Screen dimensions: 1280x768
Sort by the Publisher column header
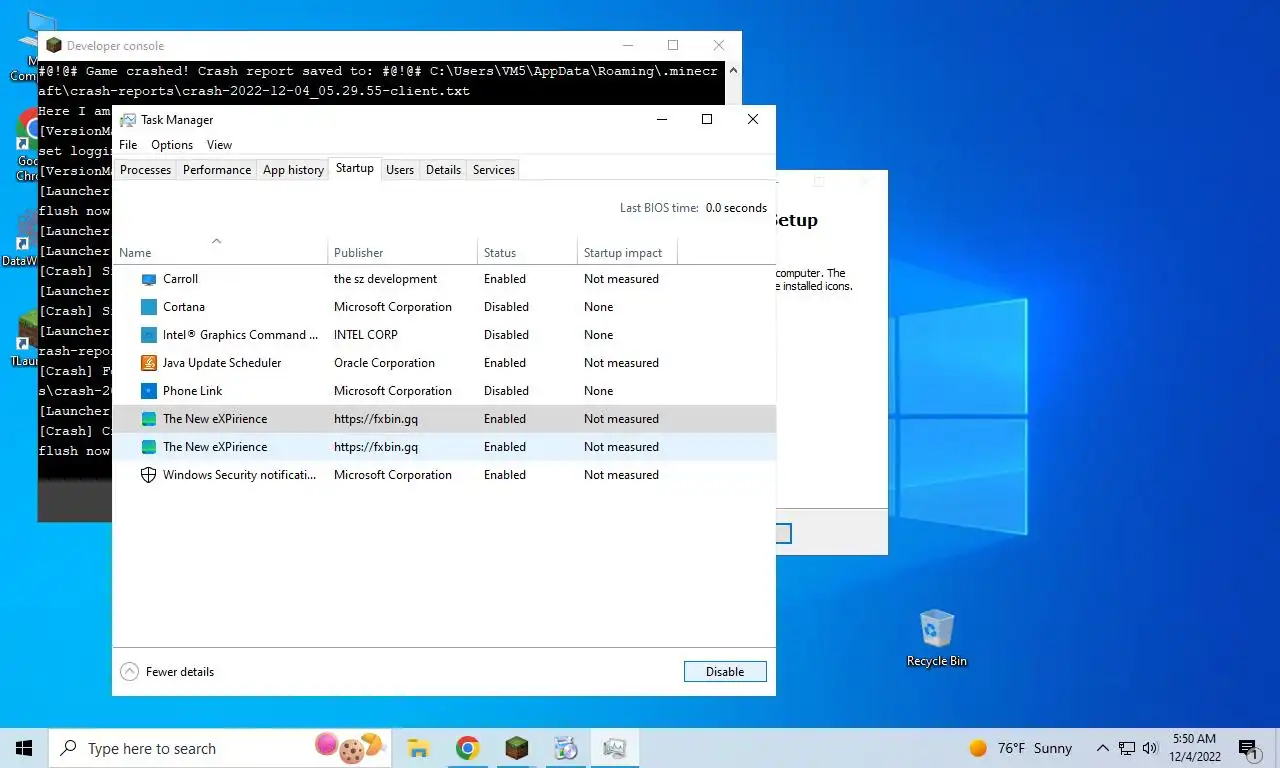(x=403, y=253)
